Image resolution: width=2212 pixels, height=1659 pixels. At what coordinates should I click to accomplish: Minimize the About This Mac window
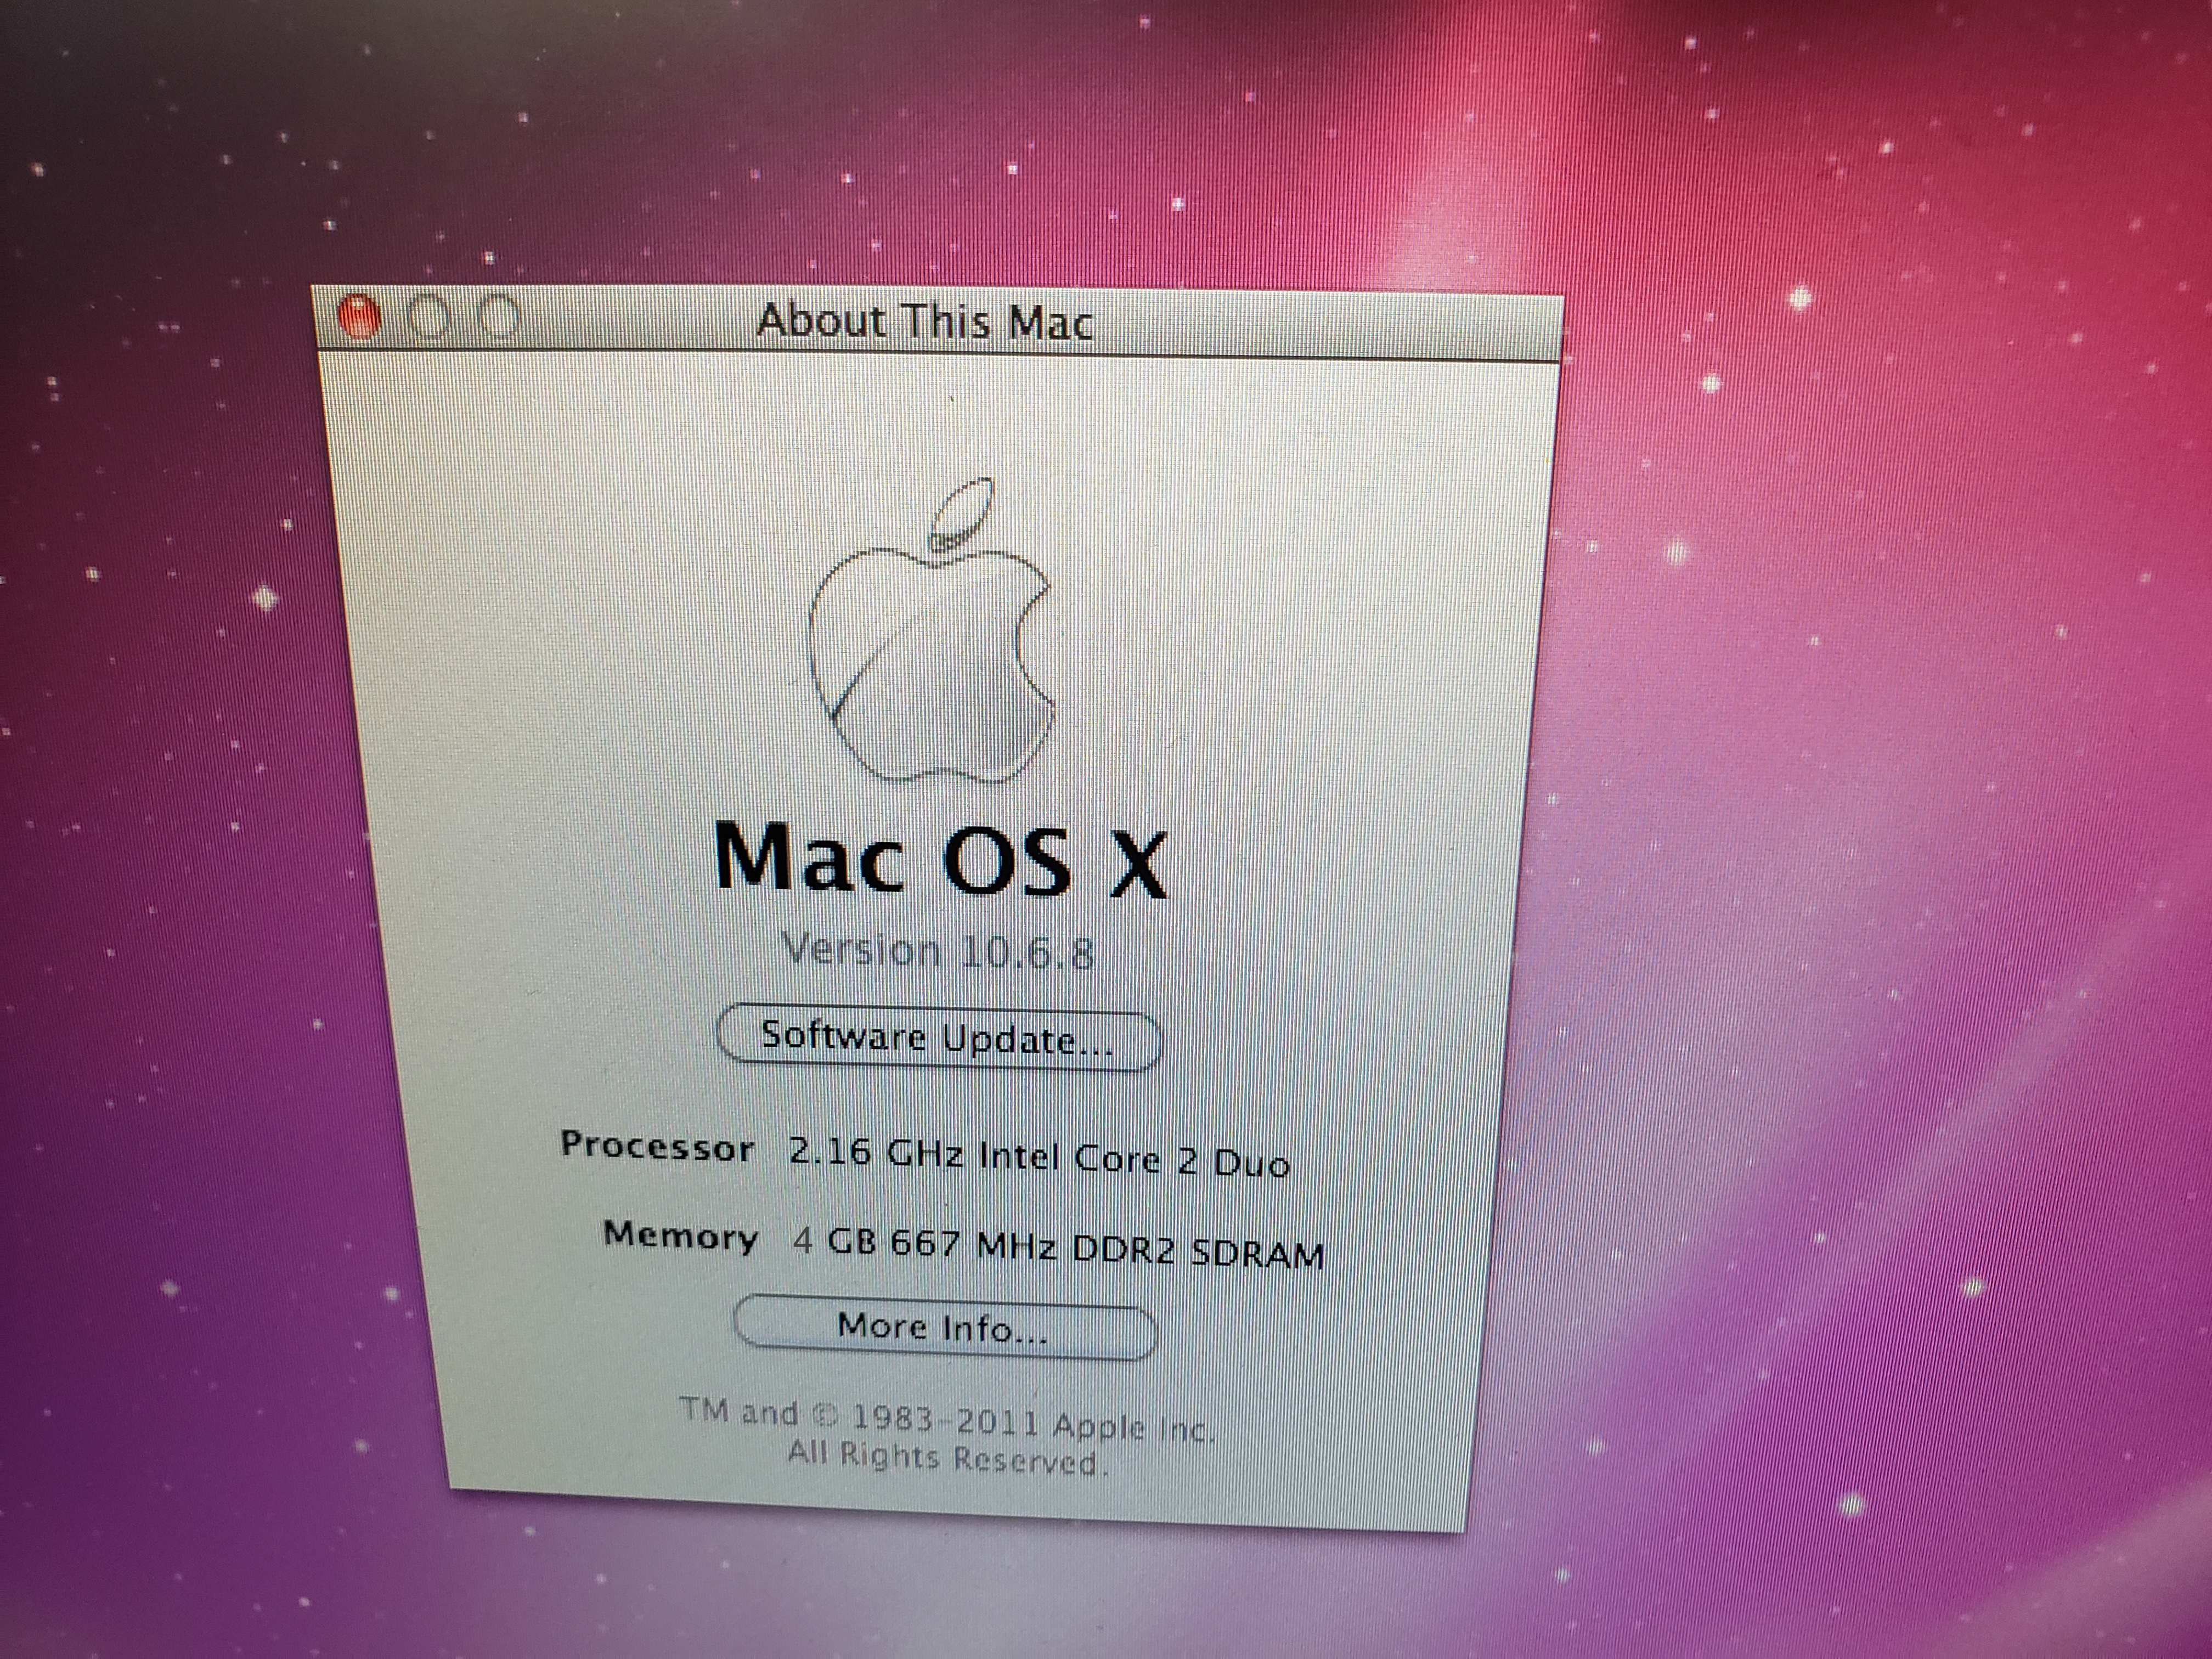click(429, 318)
